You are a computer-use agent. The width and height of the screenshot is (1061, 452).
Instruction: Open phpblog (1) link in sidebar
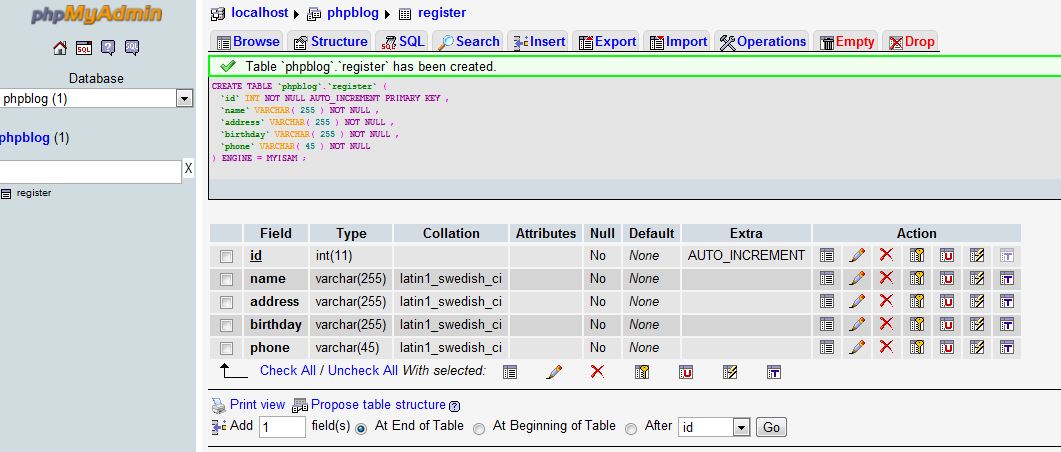[35, 138]
